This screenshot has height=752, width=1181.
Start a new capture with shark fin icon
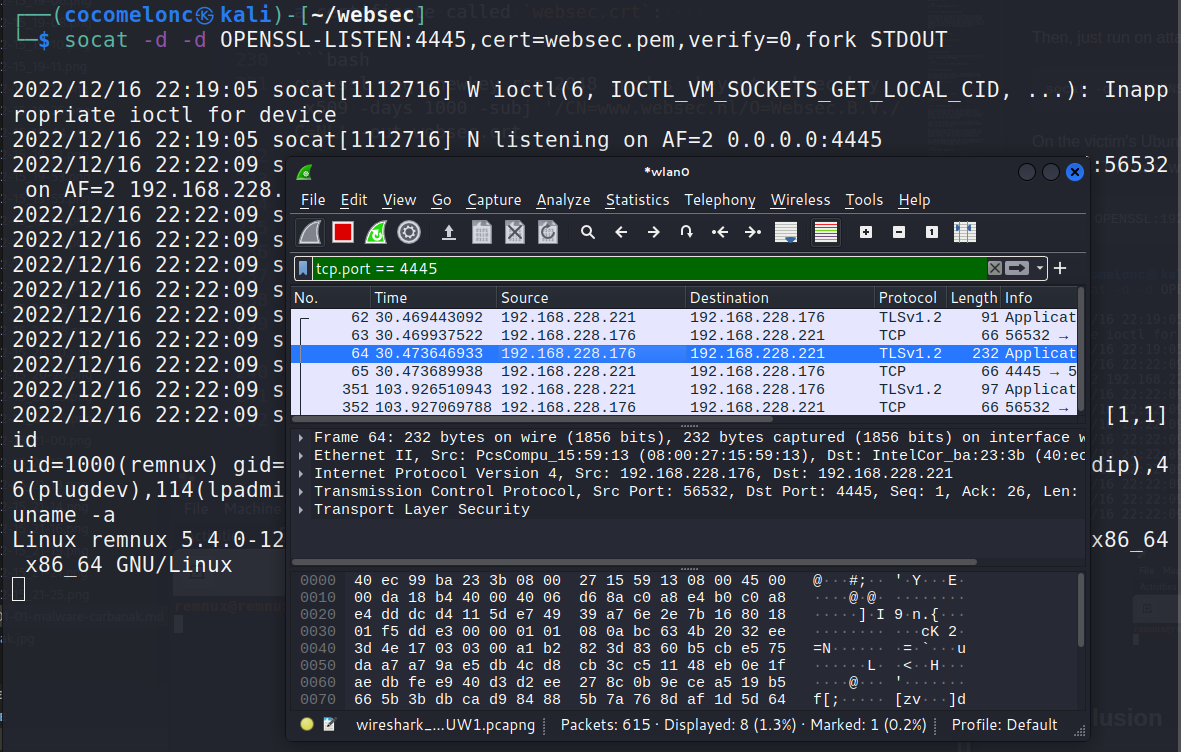[x=310, y=232]
